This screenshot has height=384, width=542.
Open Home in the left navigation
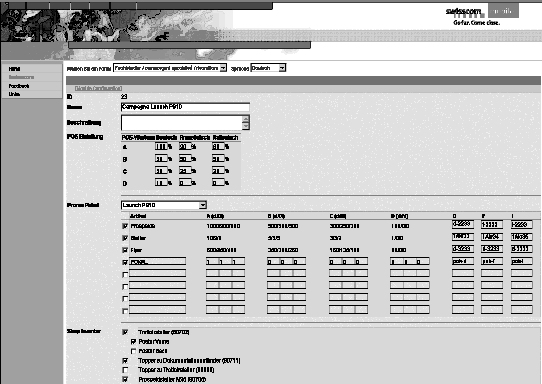[14, 69]
